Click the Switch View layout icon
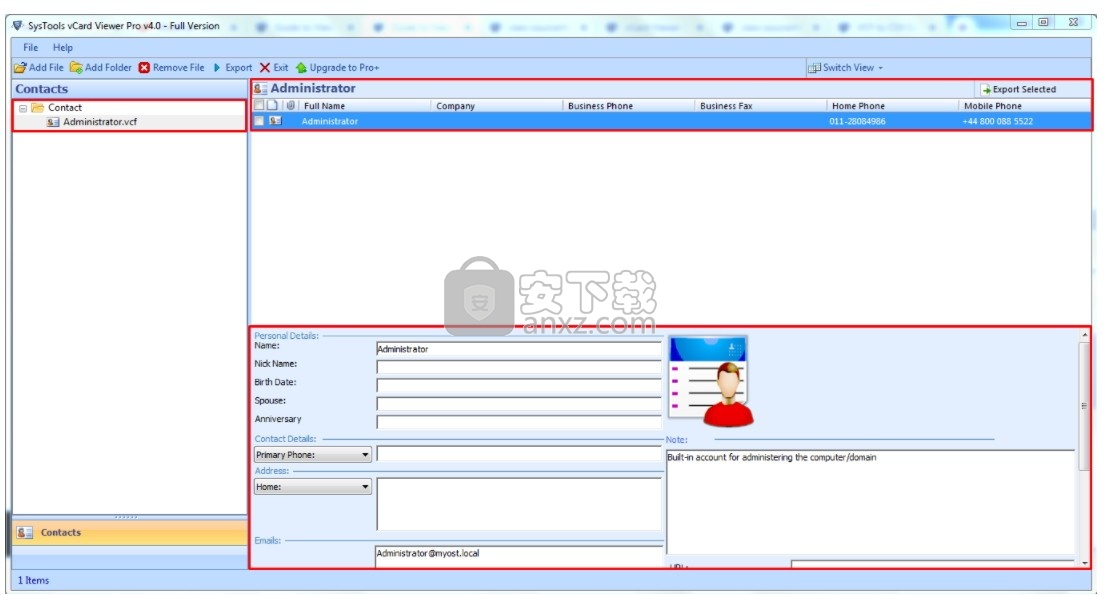The image size is (1105, 595). click(814, 68)
